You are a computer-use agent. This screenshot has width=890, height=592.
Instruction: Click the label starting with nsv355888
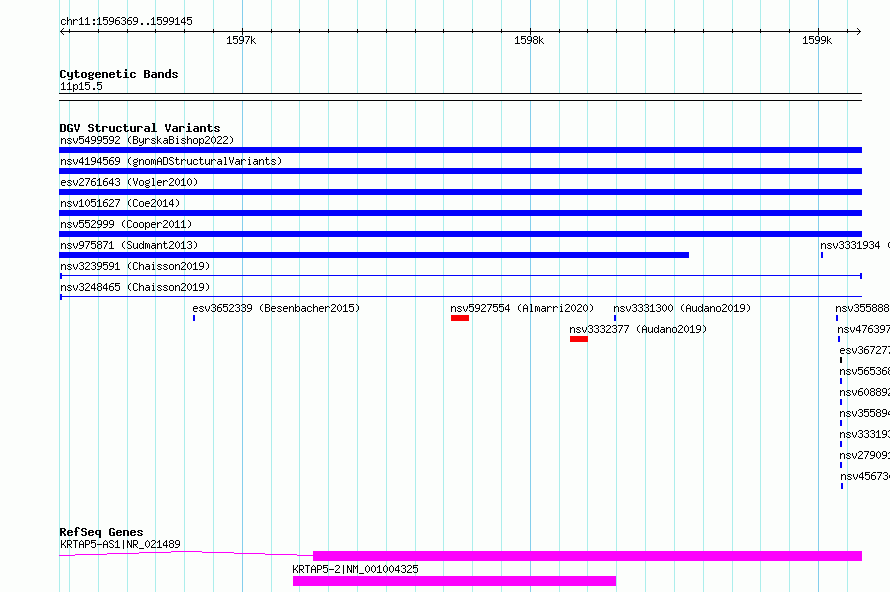(862, 308)
